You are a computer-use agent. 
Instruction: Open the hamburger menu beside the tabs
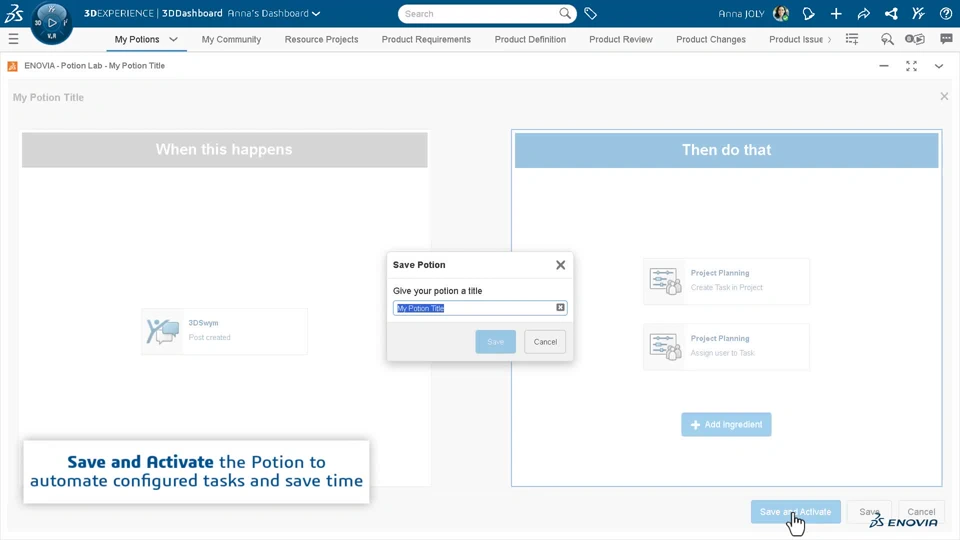pyautogui.click(x=13, y=39)
